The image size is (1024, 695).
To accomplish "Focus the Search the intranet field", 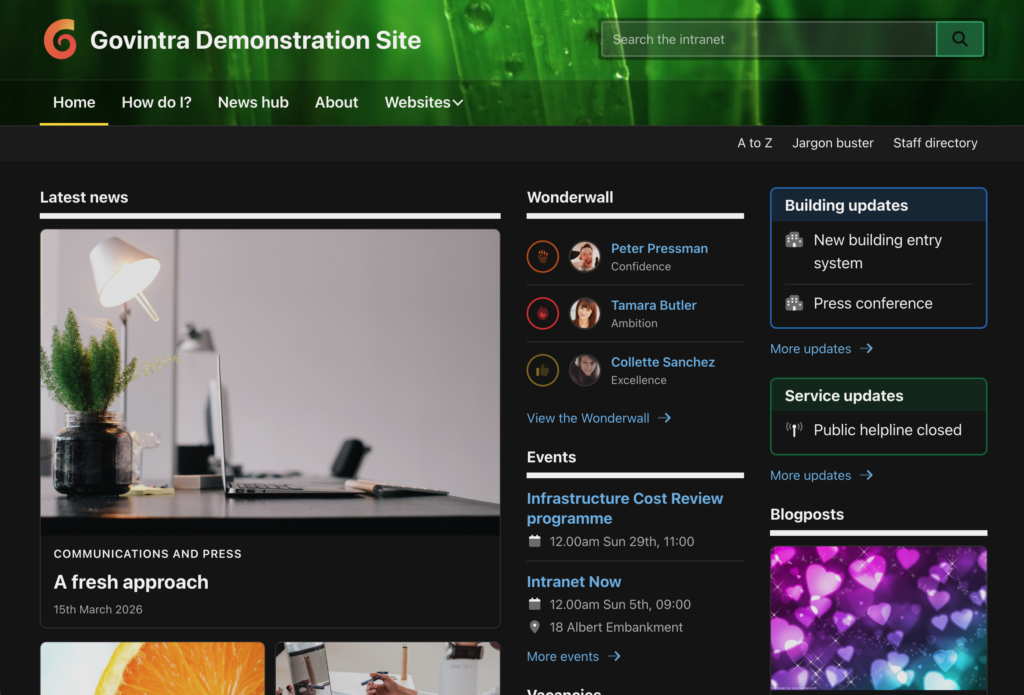I will (768, 39).
